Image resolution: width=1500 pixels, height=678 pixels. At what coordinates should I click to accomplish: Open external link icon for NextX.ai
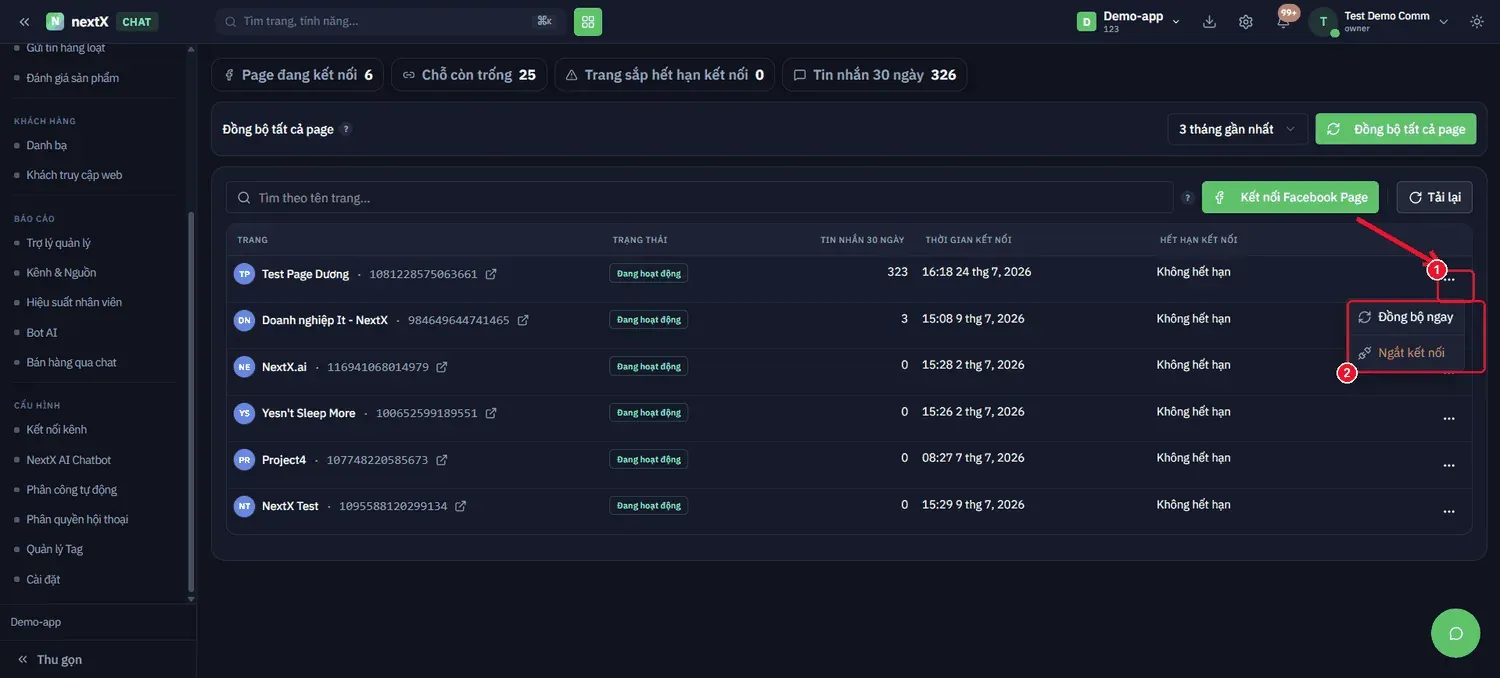(x=442, y=367)
